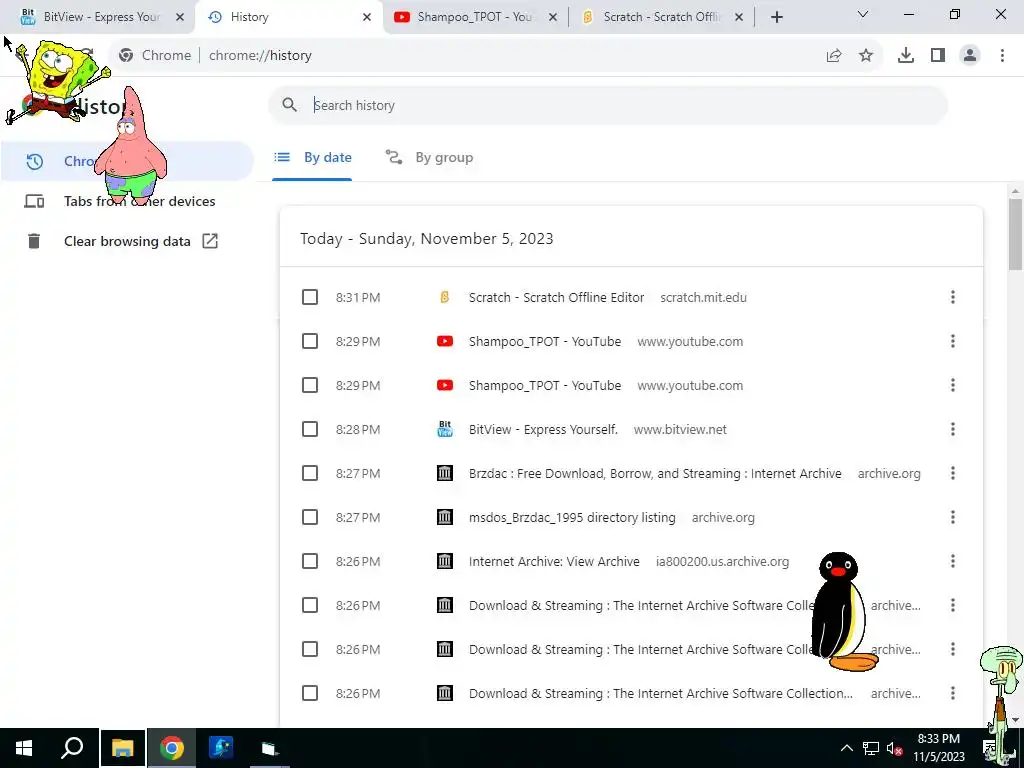Check the box for Scratch Offline Editor entry
Image resolution: width=1024 pixels, height=768 pixels.
pyautogui.click(x=310, y=297)
